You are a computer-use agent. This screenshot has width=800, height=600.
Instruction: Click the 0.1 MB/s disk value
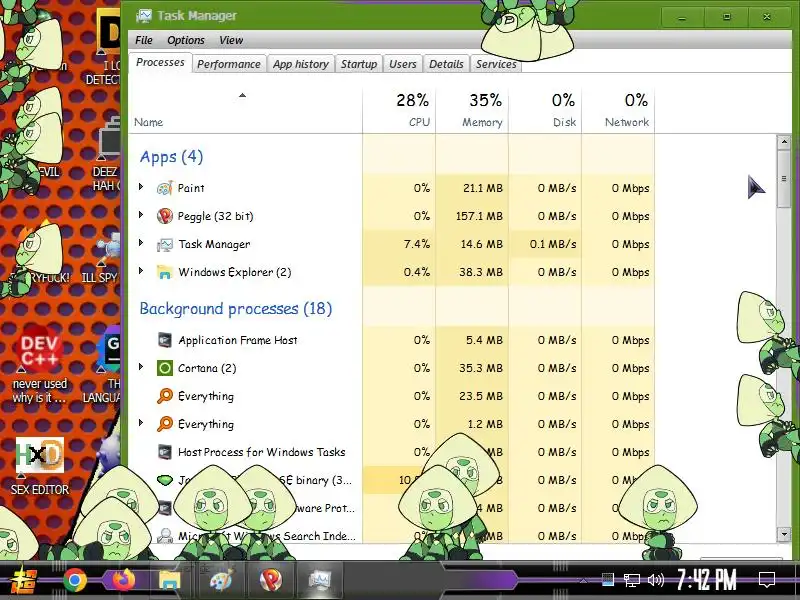553,244
